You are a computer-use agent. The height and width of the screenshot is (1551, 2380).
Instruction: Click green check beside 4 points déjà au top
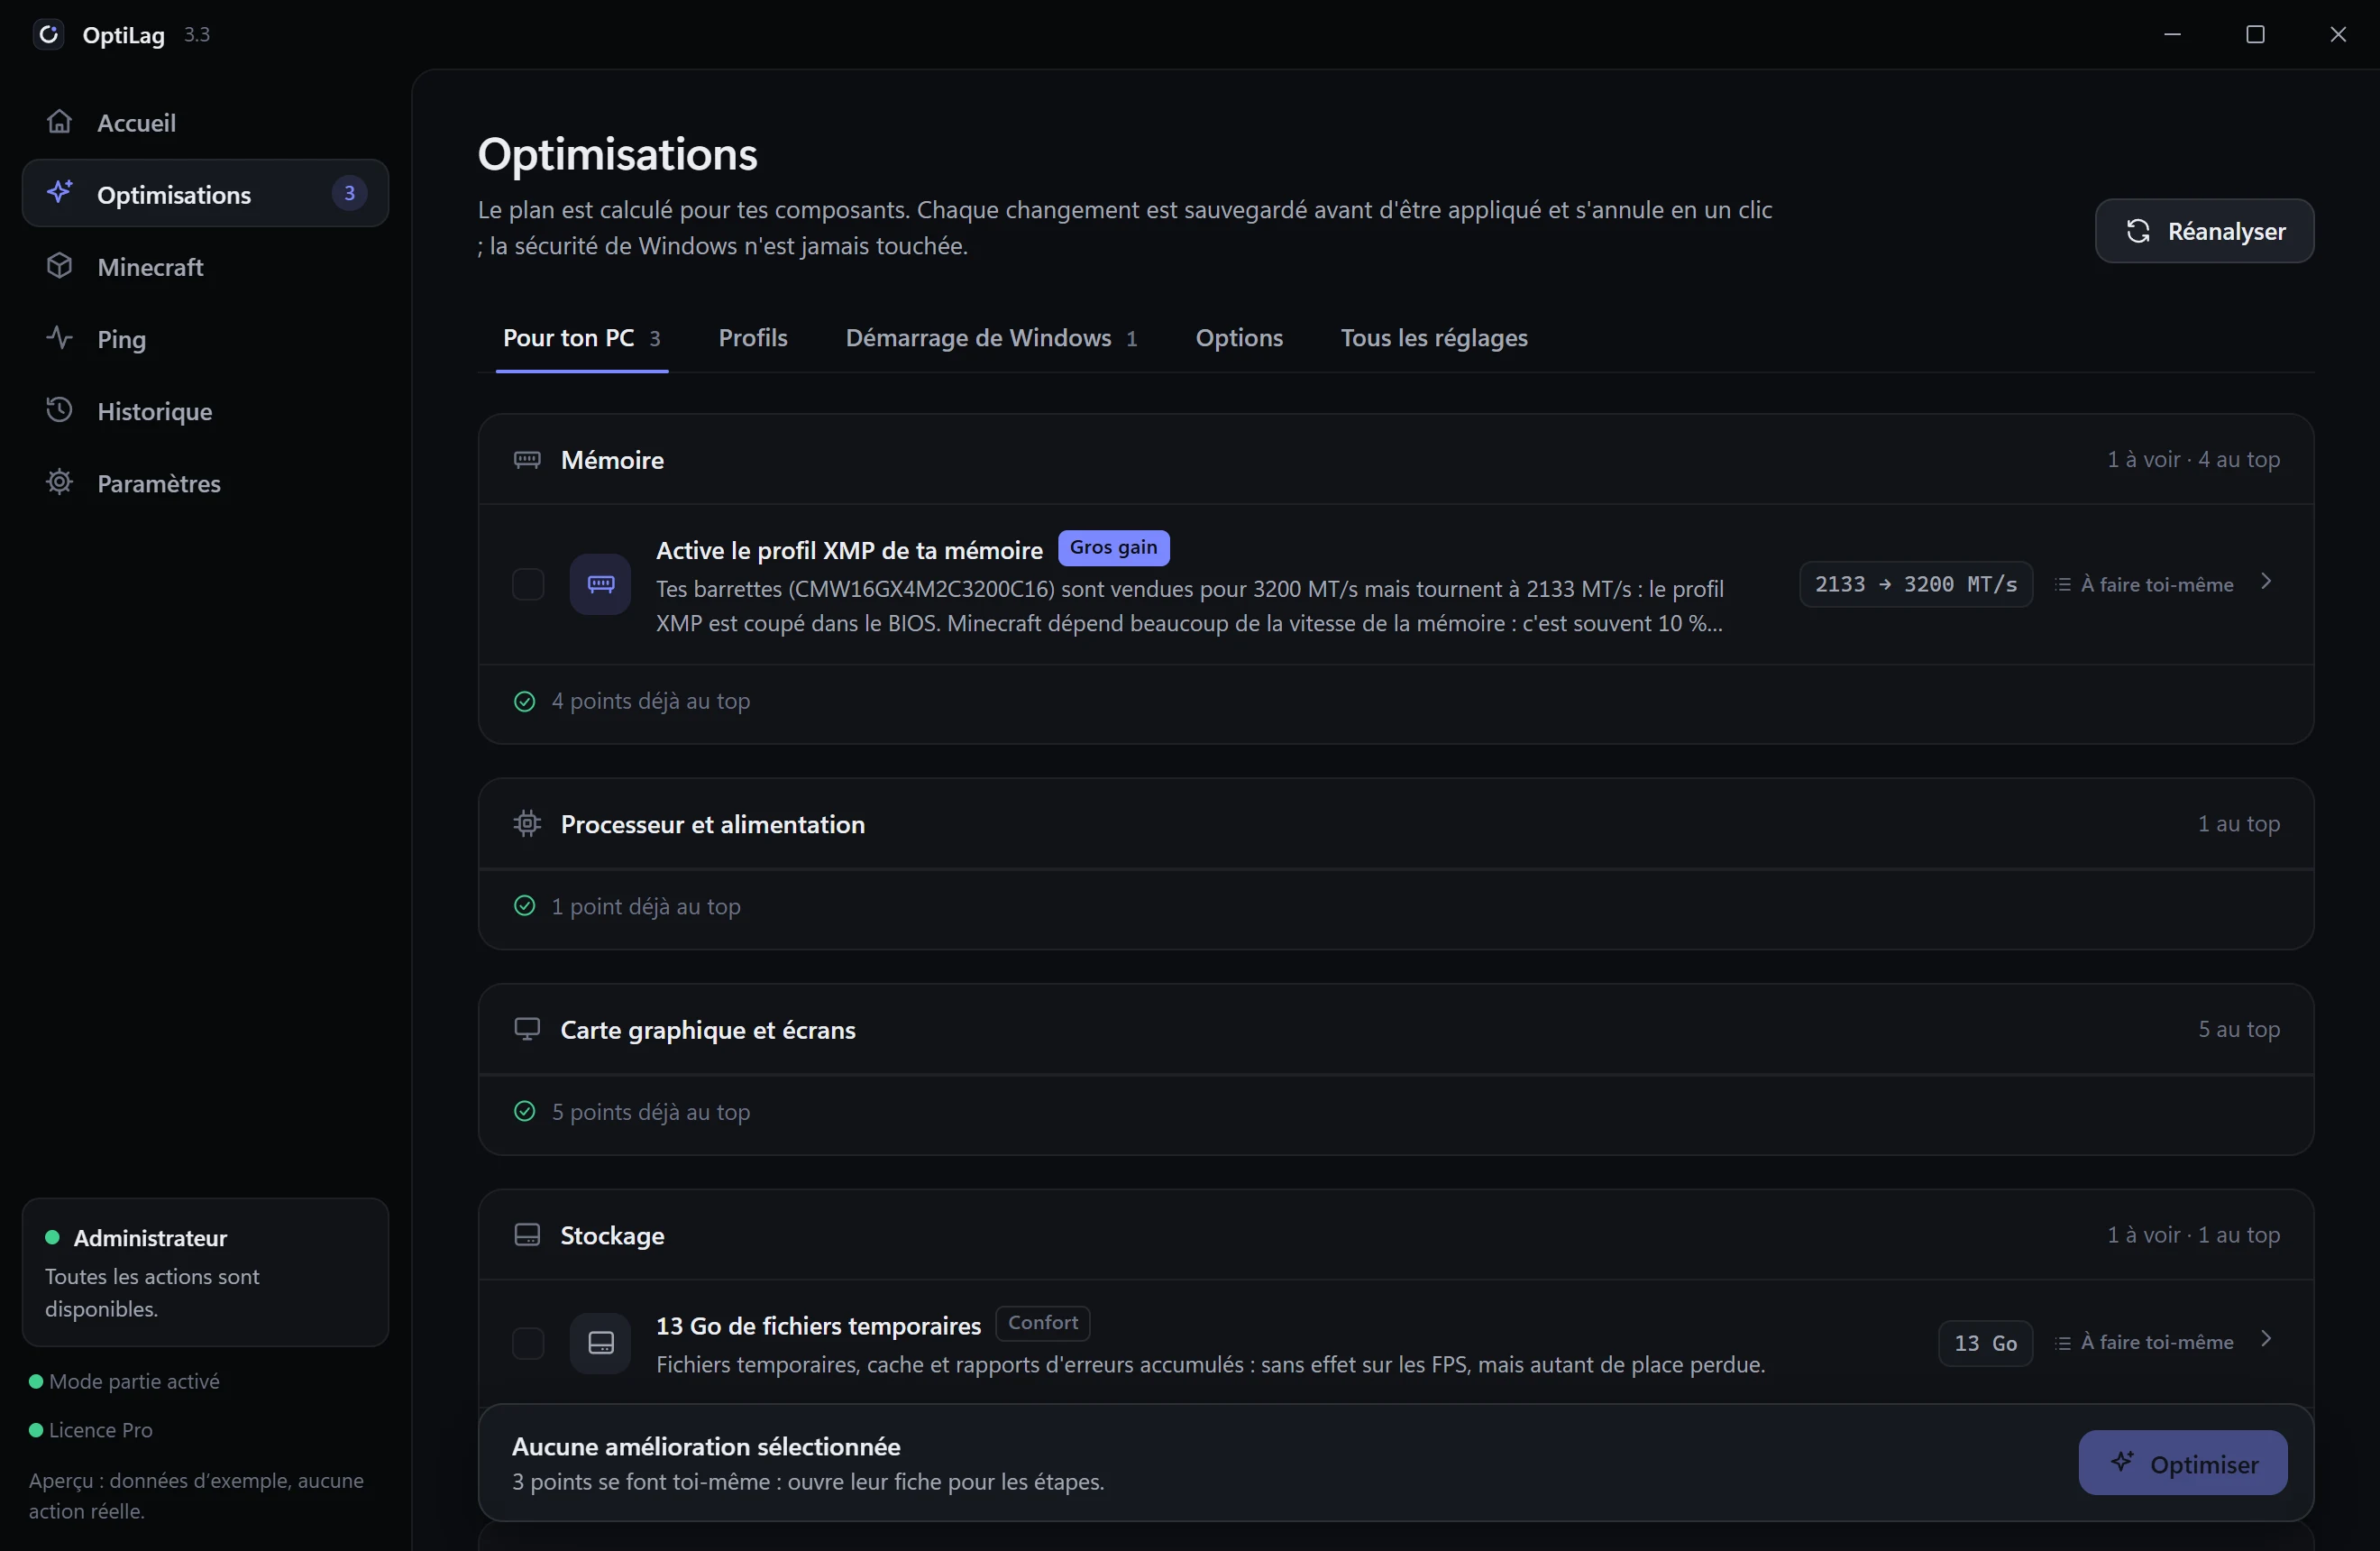click(x=525, y=702)
